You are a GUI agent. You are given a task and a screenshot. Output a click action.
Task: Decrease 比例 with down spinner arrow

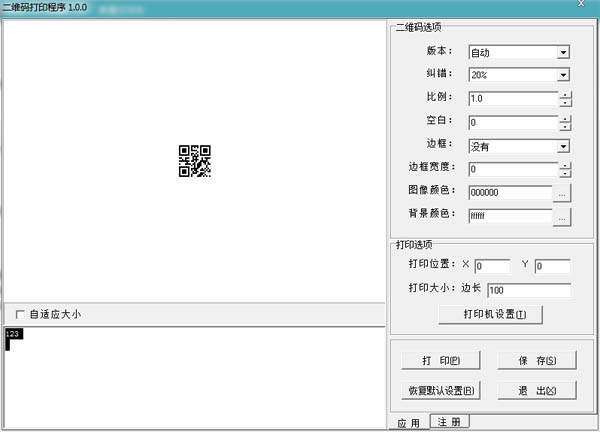565,103
